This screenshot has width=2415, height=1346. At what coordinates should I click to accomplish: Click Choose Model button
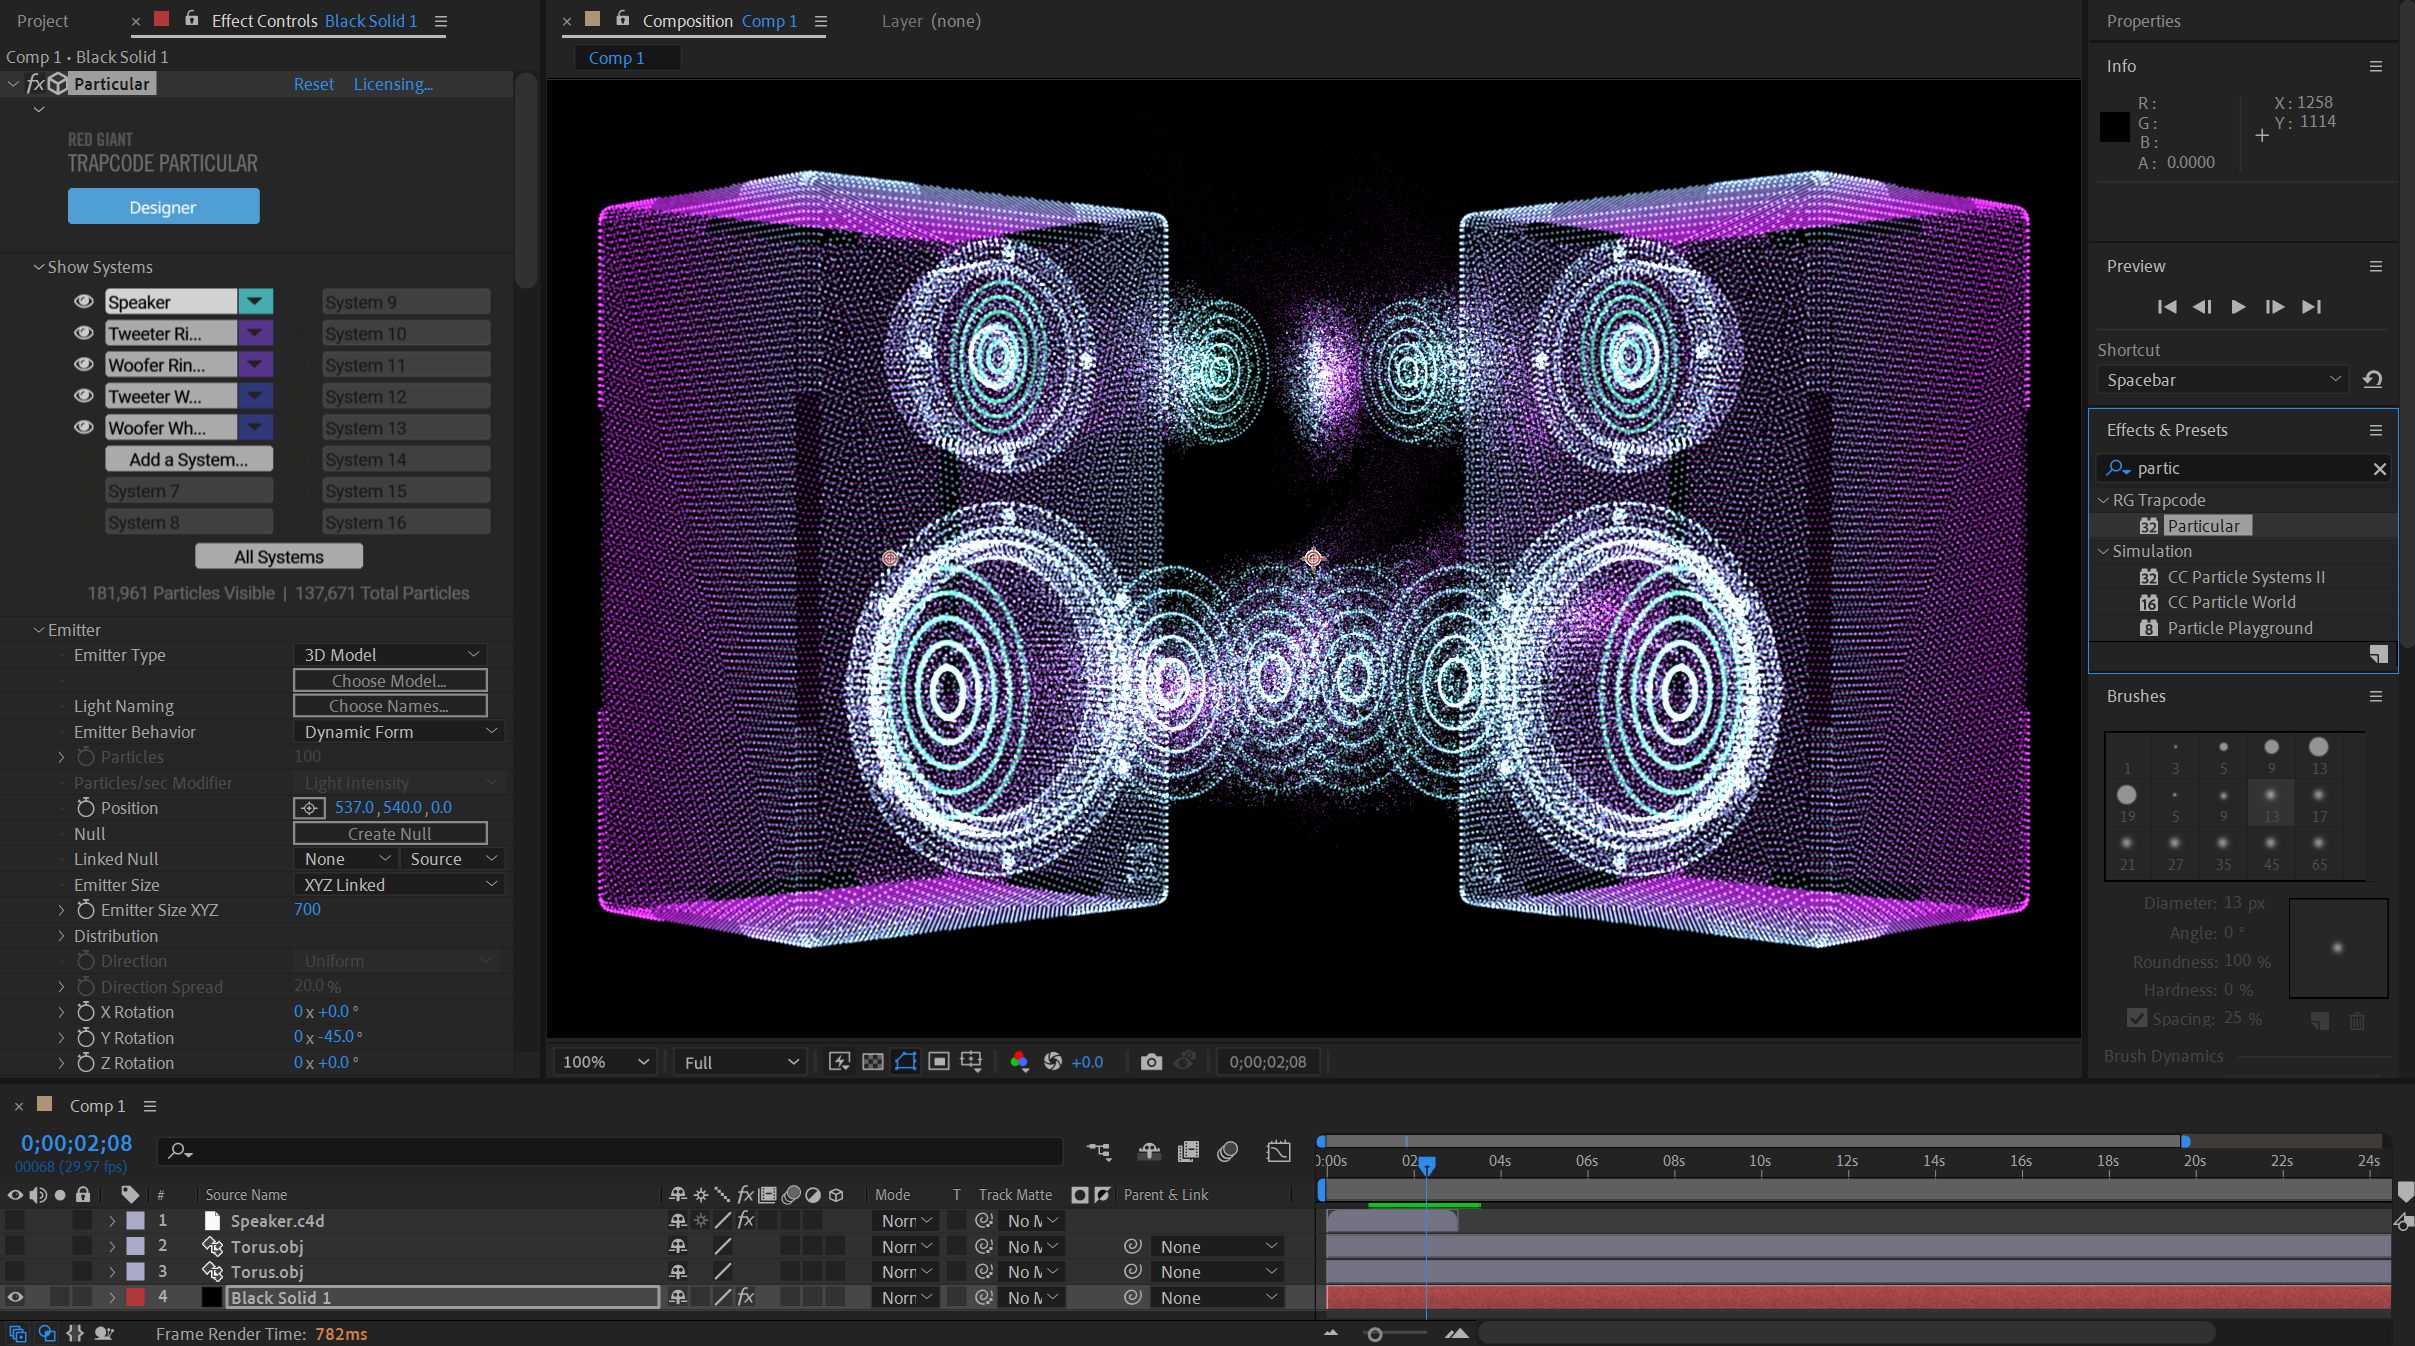pyautogui.click(x=390, y=681)
